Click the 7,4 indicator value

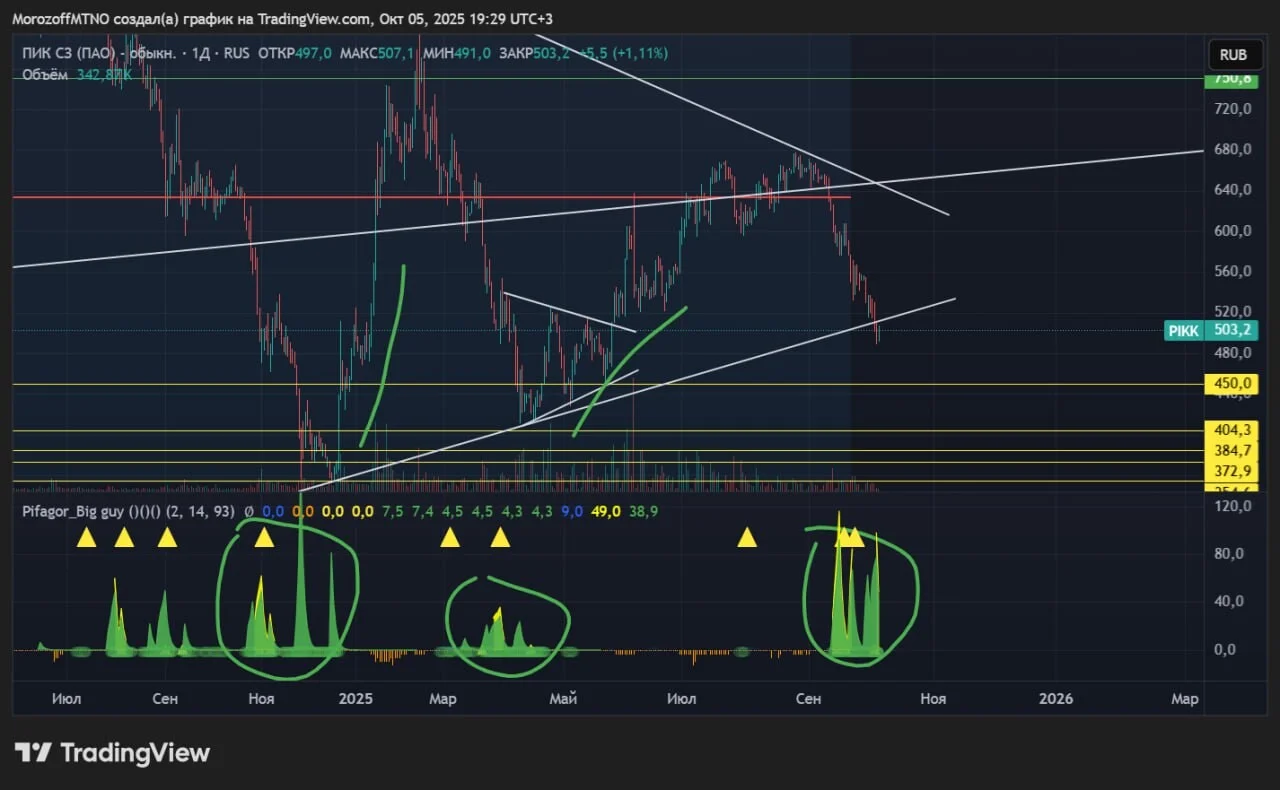coord(422,511)
